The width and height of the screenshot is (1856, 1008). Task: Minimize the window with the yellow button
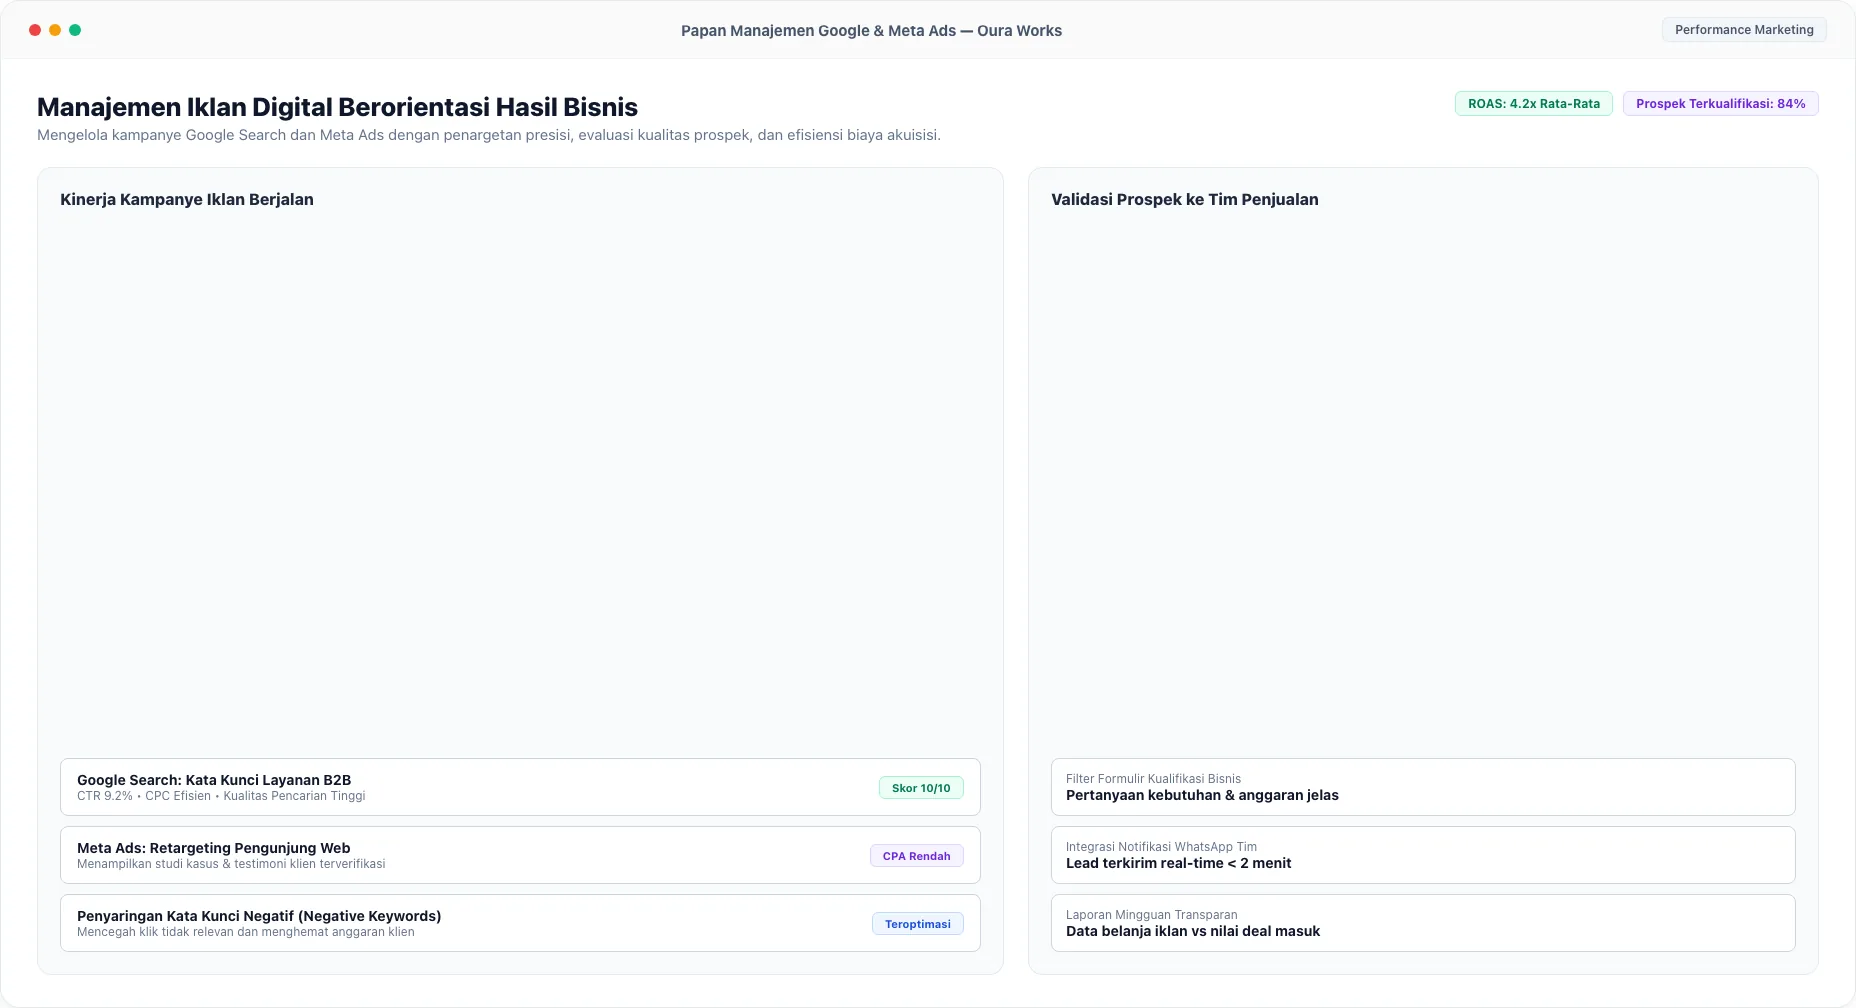[x=55, y=30]
